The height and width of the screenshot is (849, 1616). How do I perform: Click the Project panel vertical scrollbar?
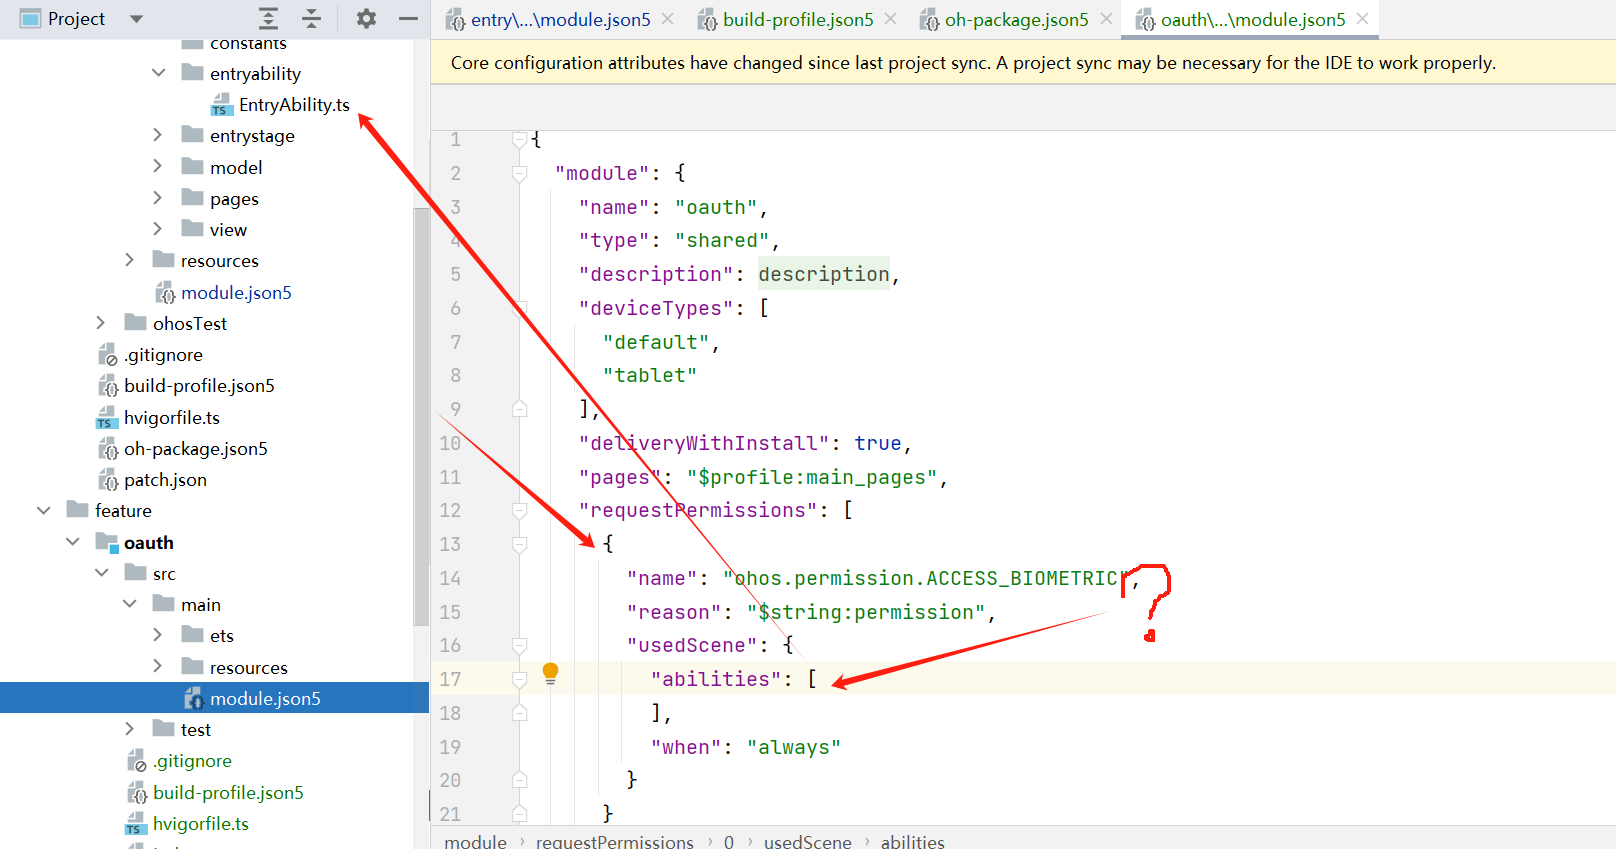[x=421, y=416]
